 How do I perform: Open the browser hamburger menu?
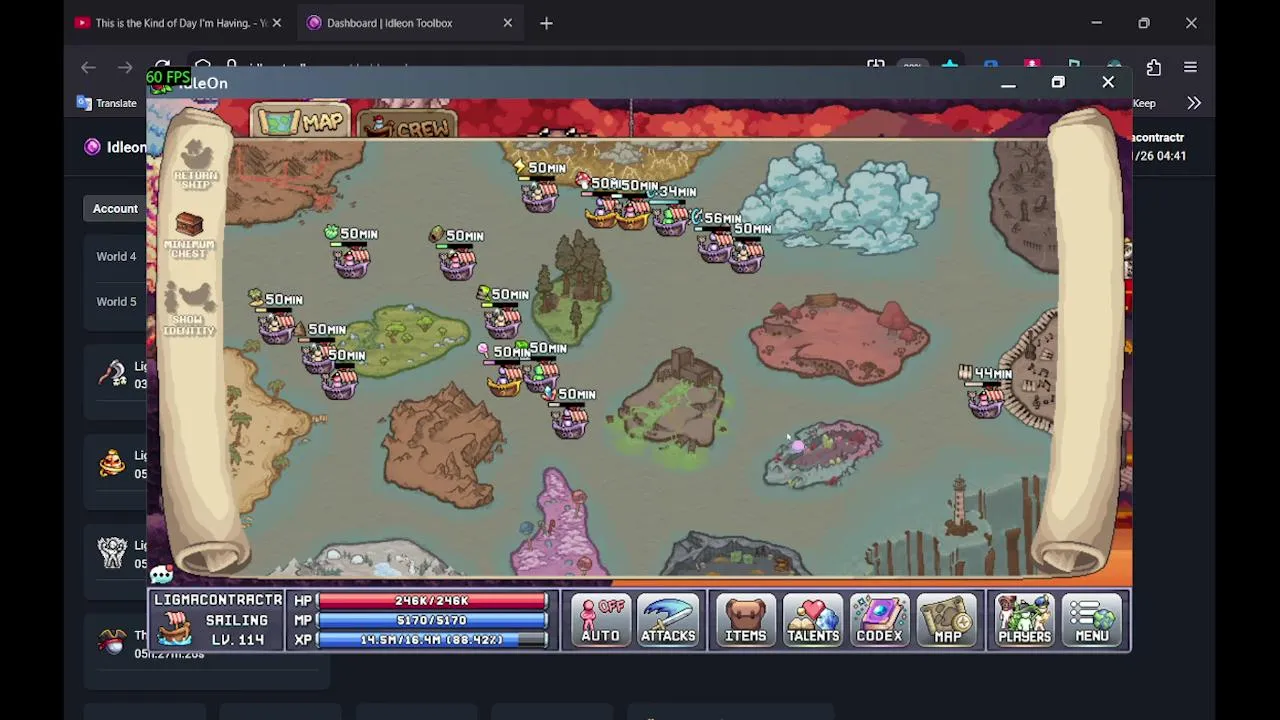coord(1190,67)
